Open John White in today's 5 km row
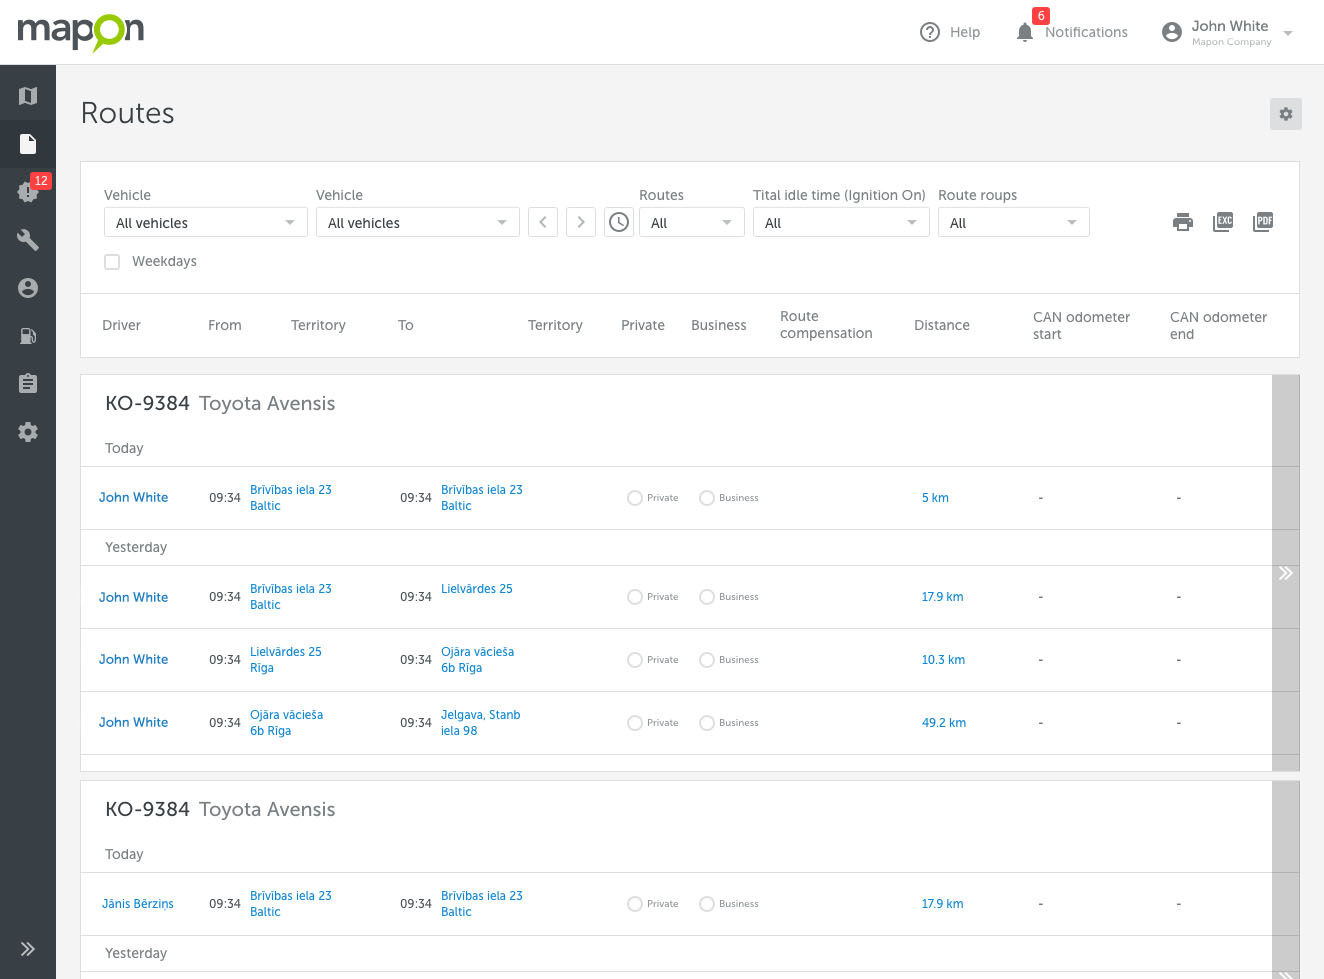 tap(134, 498)
